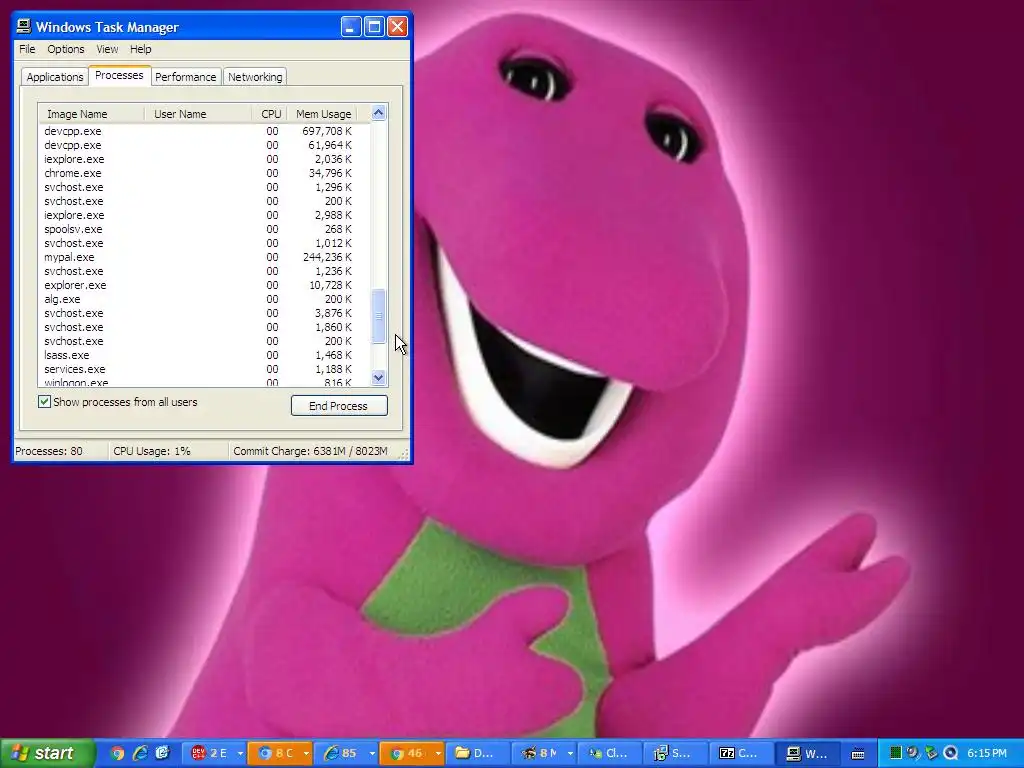Screen dimensions: 1024x768
Task: Click the Task Manager title bar icon
Action: pos(24,26)
